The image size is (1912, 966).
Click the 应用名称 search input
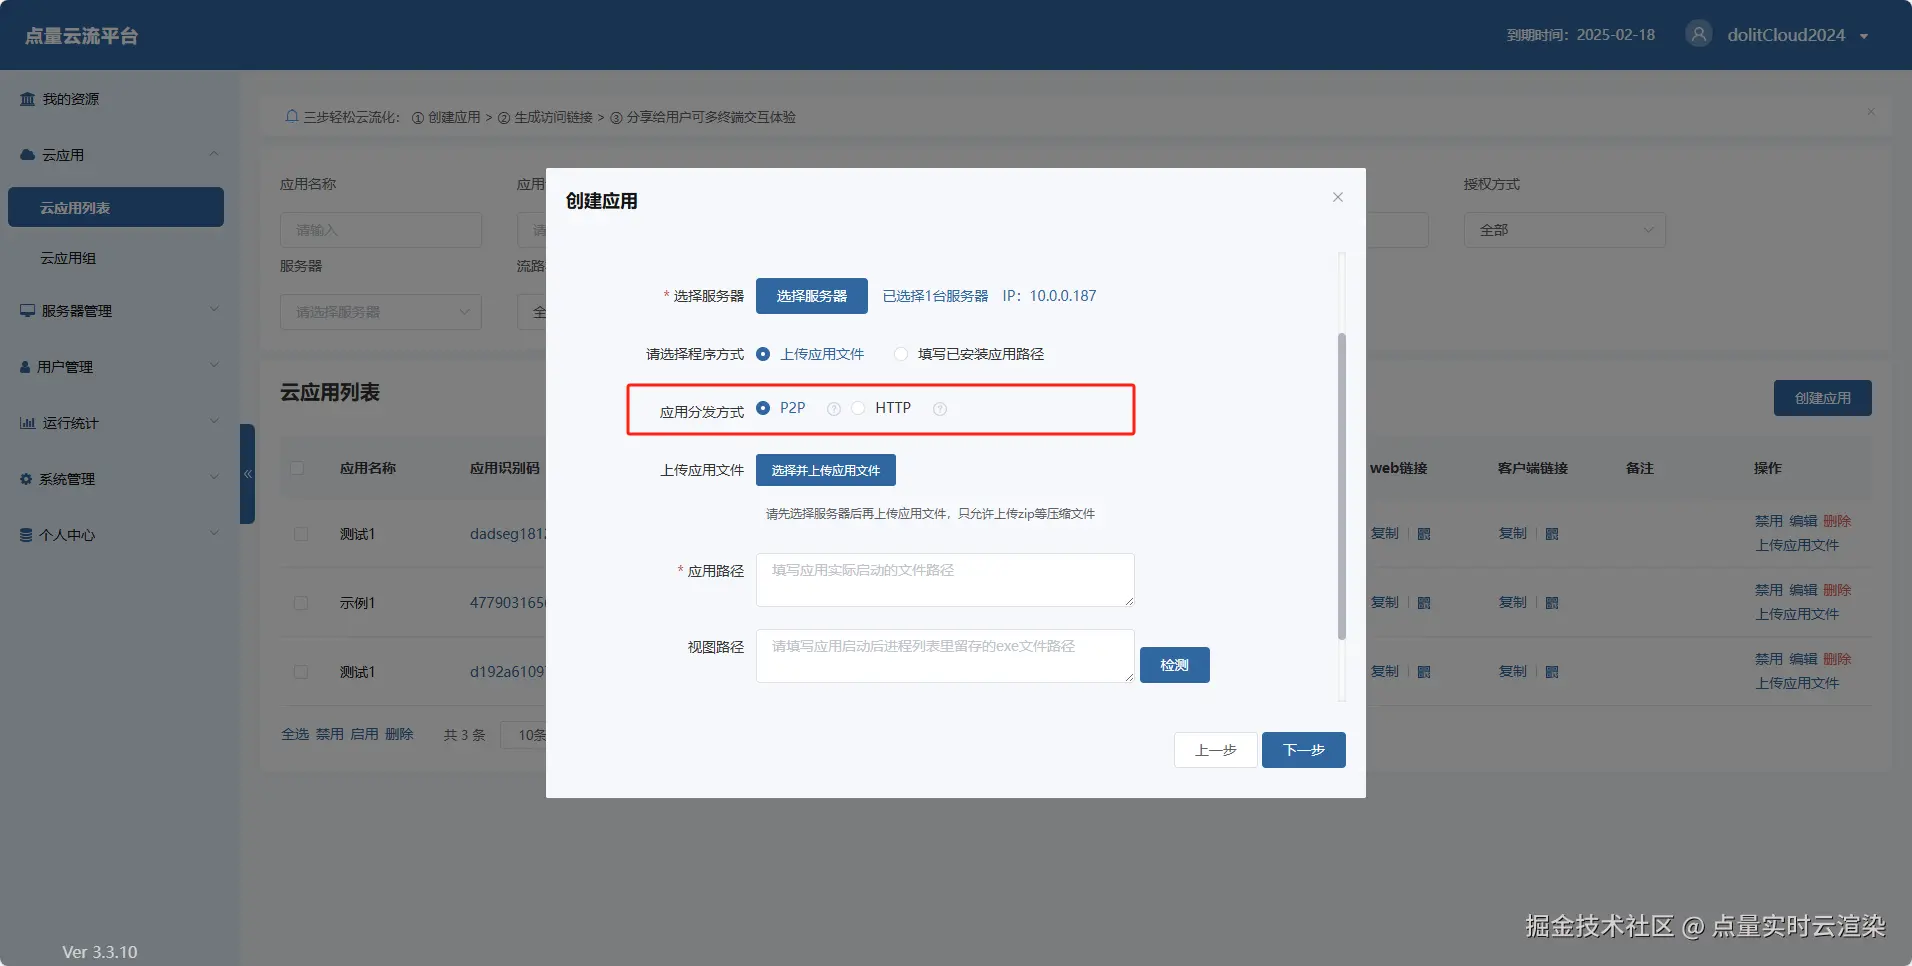(x=381, y=230)
